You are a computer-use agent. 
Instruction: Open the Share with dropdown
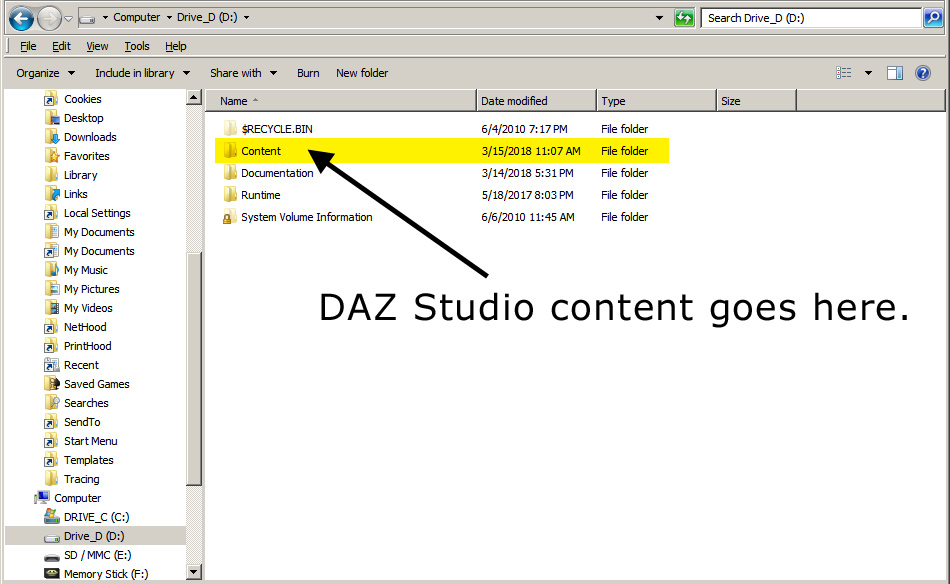(x=244, y=73)
